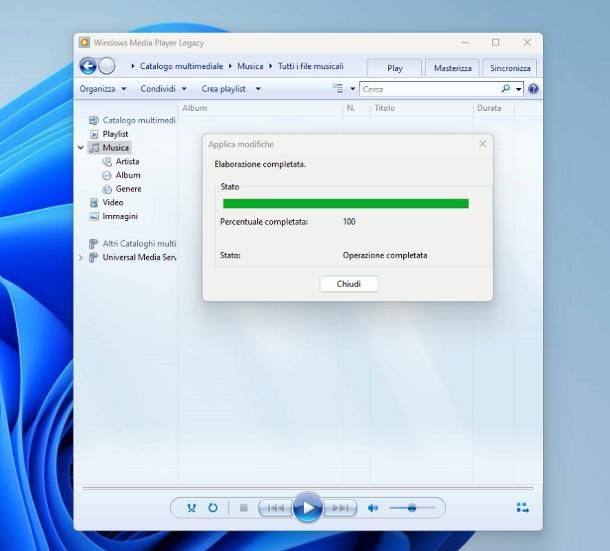Viewport: 610px width, 551px height.
Task: Click the Chiudi button
Action: [x=348, y=284]
